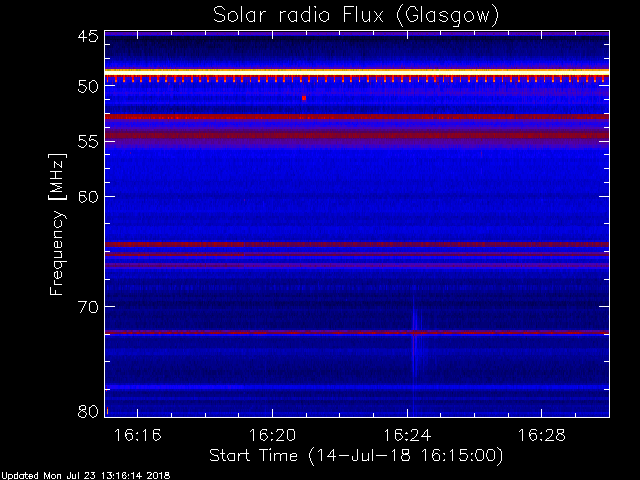The image size is (640, 480).
Task: Click the 'Frequency [MHz]' y-axis label
Action: (x=57, y=224)
